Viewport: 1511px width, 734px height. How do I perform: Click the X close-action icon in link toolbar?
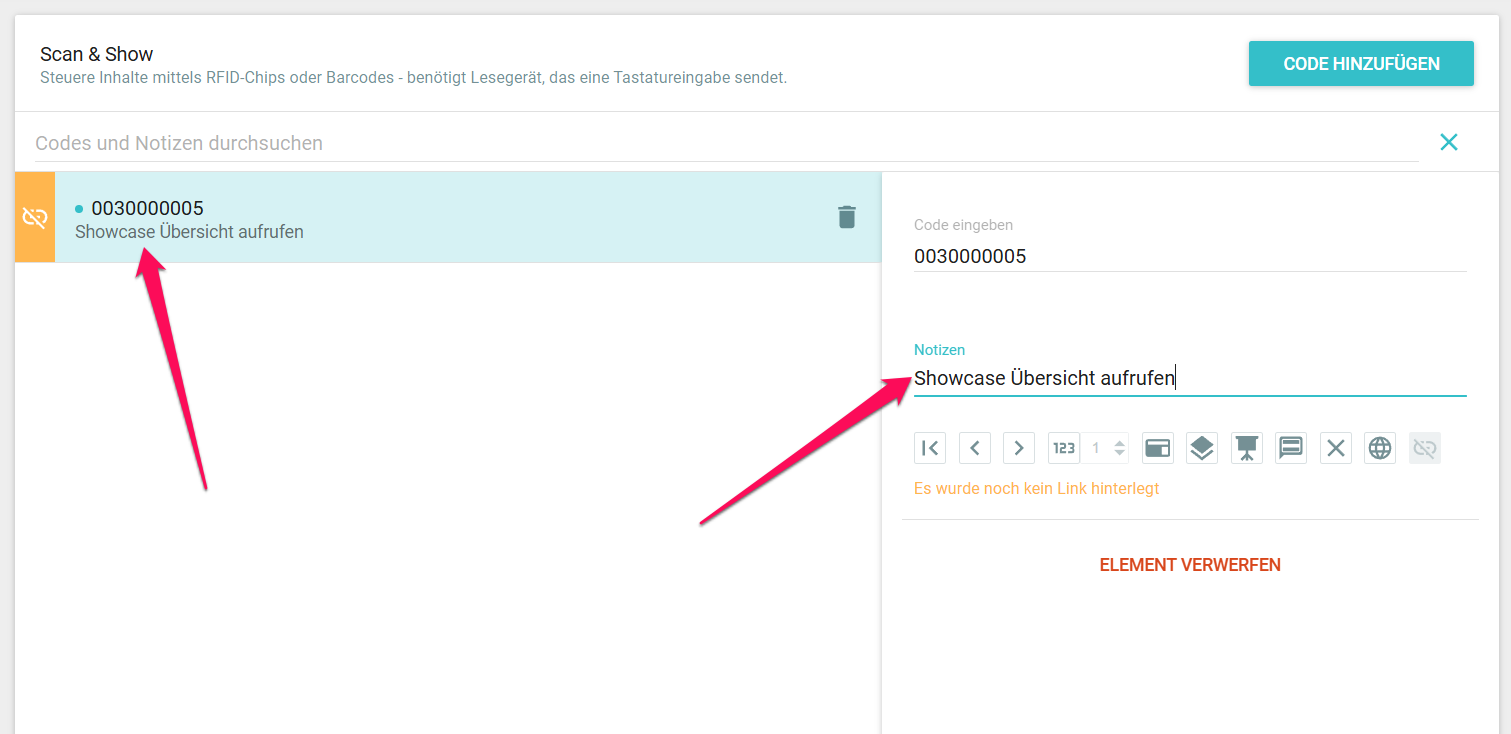[x=1335, y=448]
